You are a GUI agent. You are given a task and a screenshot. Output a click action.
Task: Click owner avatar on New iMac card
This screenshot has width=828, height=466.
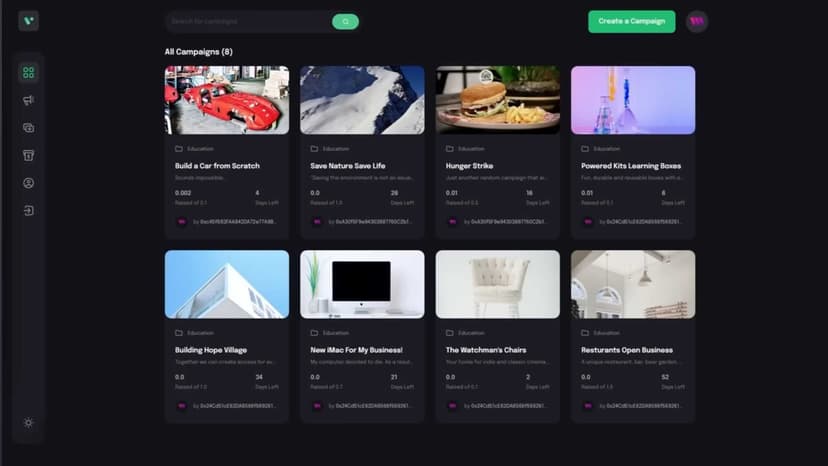point(317,406)
